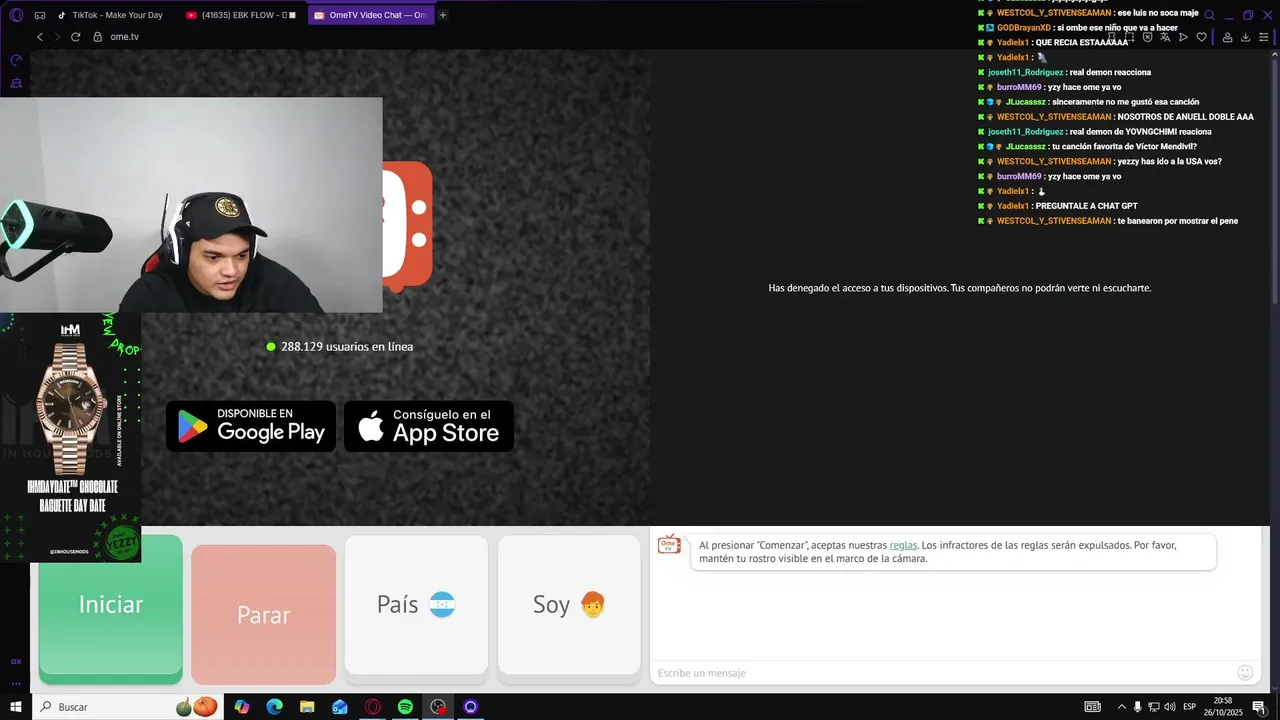This screenshot has height=720, width=1280.
Task: Open Spotify from the taskbar
Action: pyautogui.click(x=405, y=707)
